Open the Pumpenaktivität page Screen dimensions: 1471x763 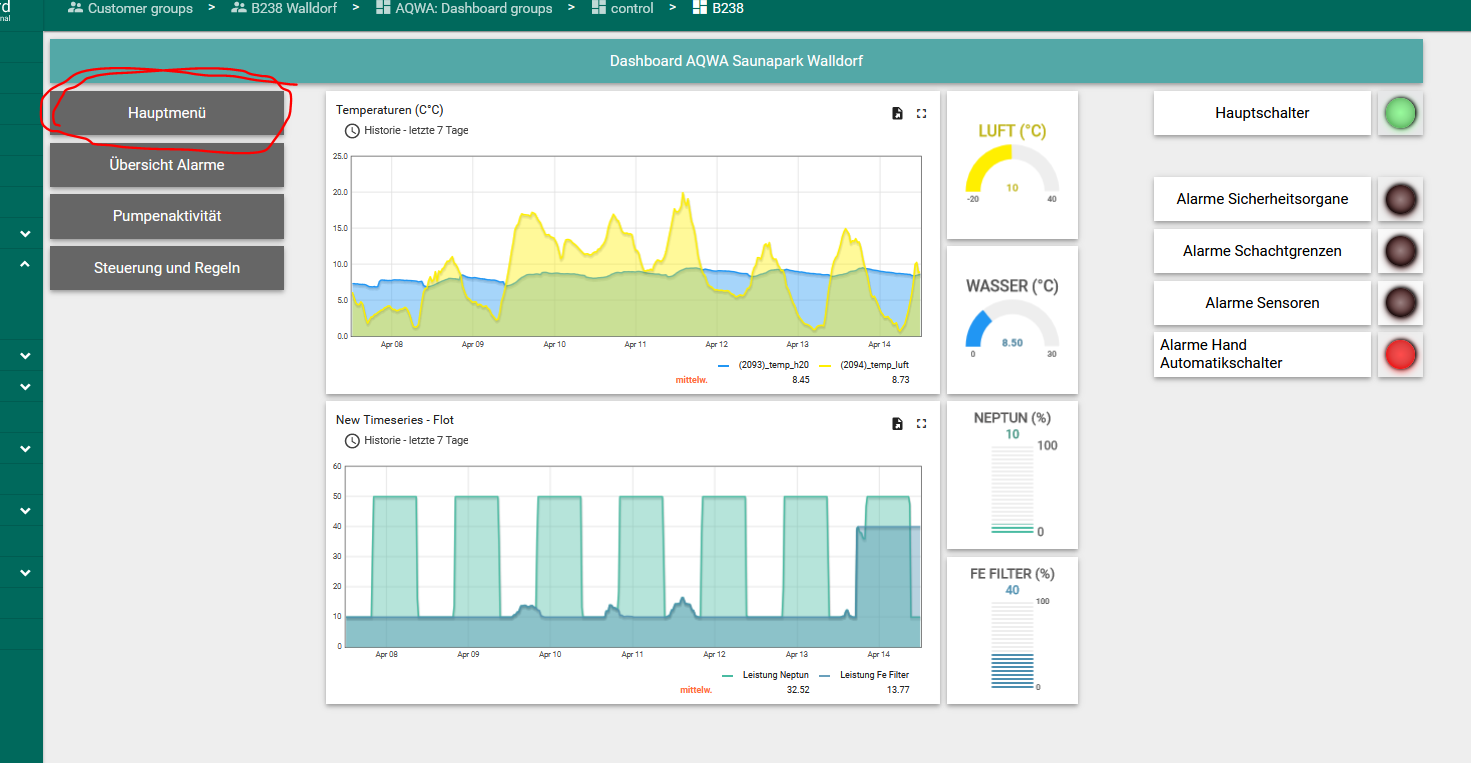[x=166, y=216]
